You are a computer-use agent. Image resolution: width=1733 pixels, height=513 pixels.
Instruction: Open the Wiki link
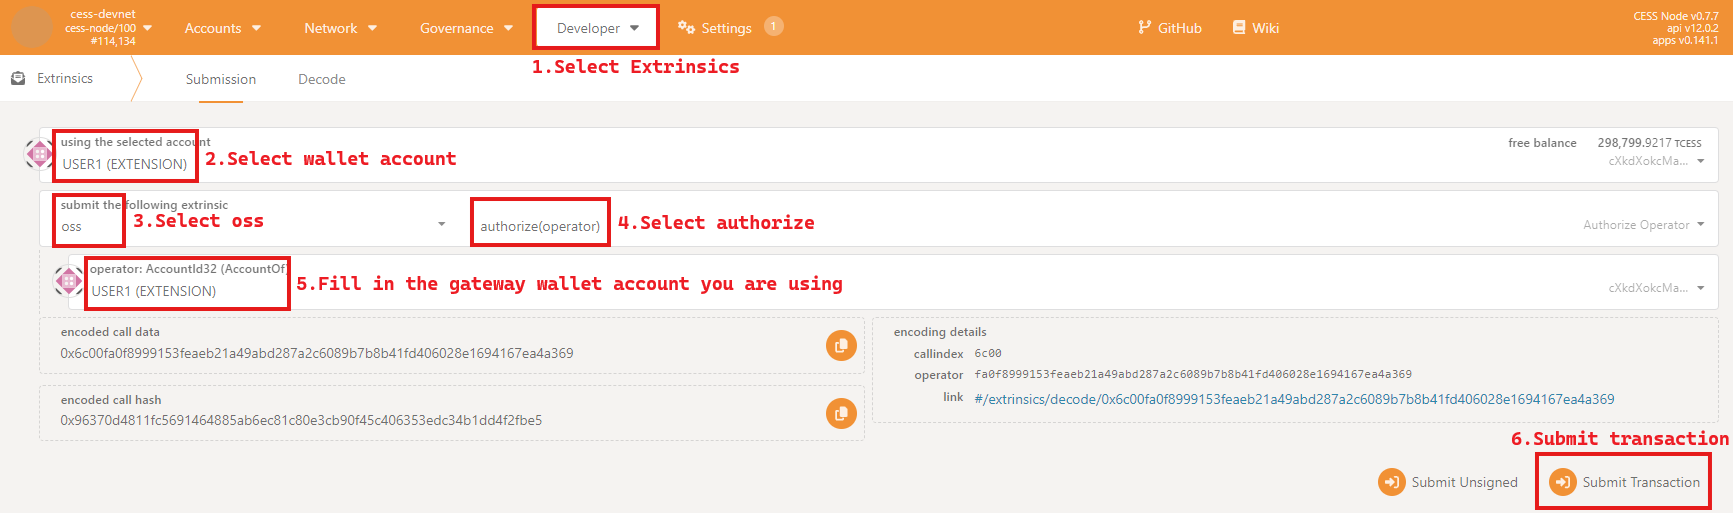1256,28
